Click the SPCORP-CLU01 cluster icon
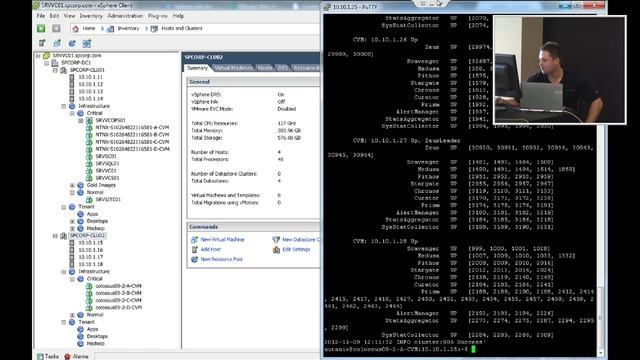Screen dimensions: 640x360 tap(64, 70)
